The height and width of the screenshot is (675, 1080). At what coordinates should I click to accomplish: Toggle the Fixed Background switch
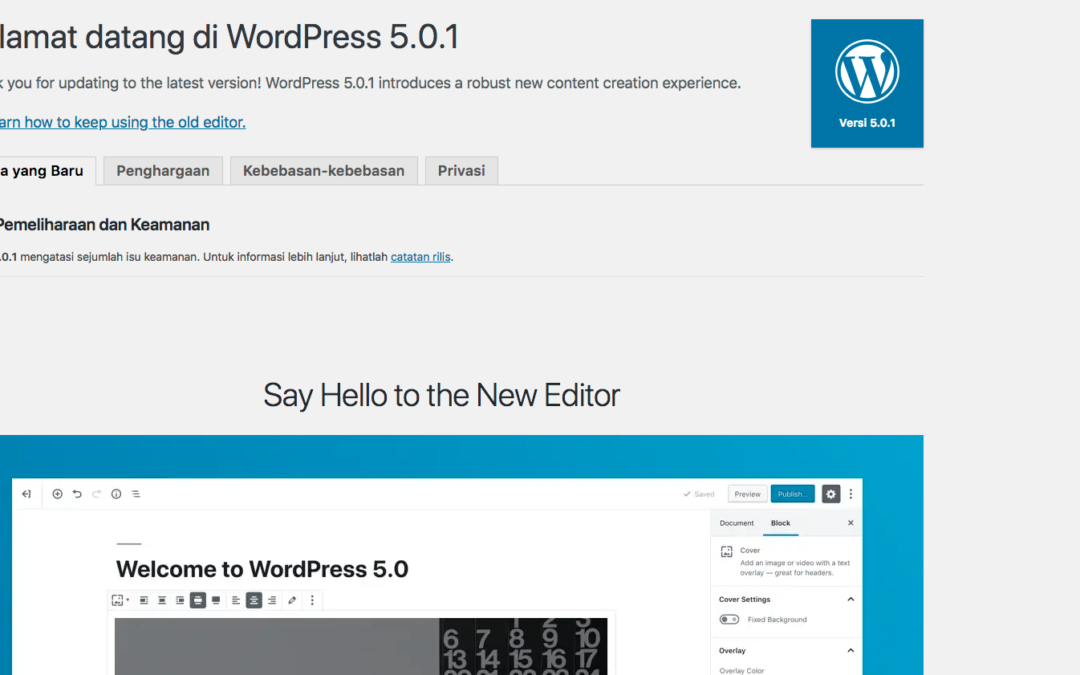pyautogui.click(x=729, y=619)
